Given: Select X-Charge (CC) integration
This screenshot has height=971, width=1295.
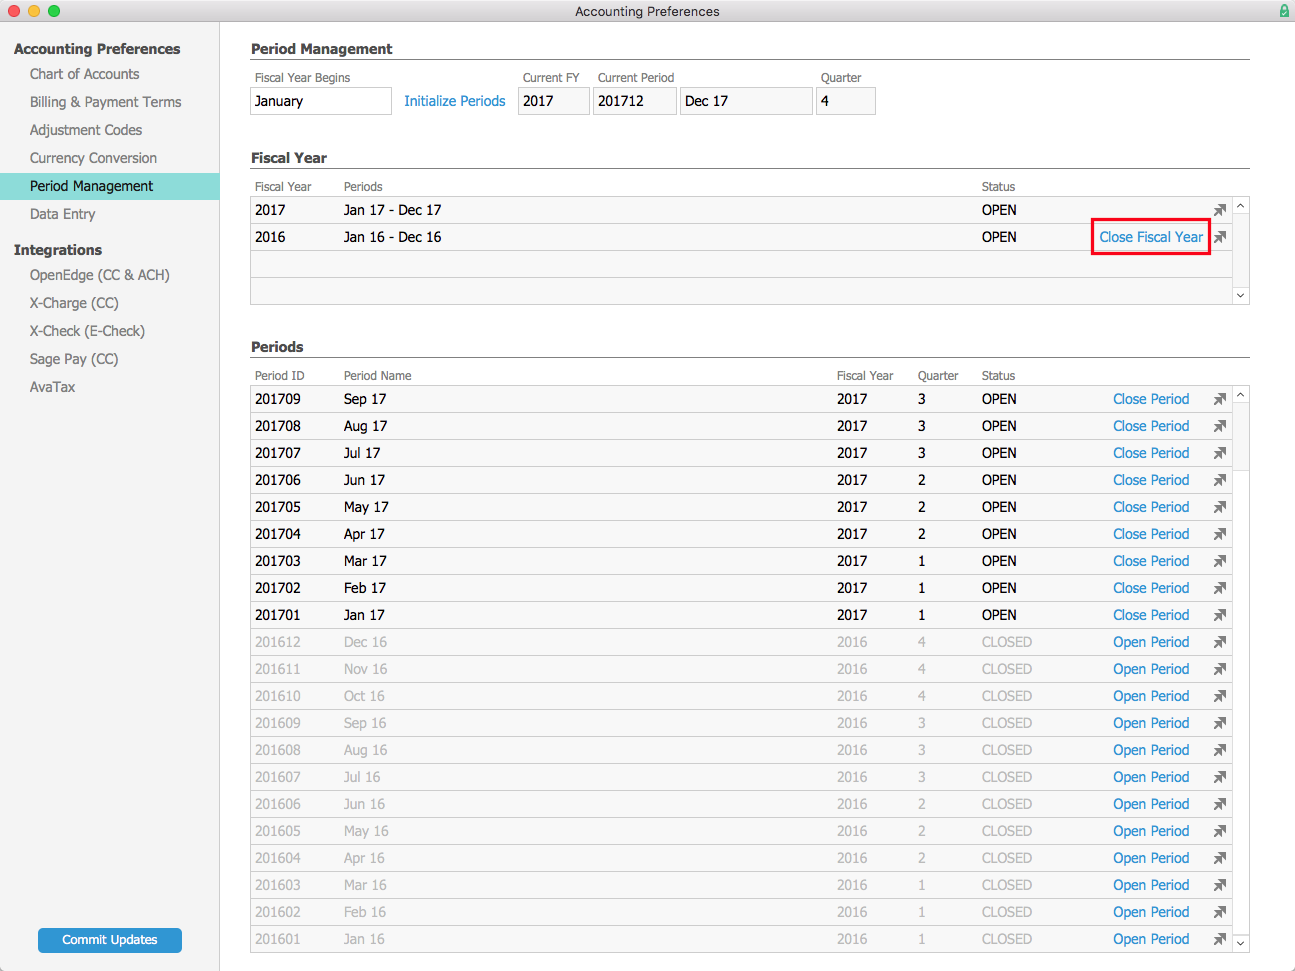Looking at the screenshot, I should click(74, 303).
